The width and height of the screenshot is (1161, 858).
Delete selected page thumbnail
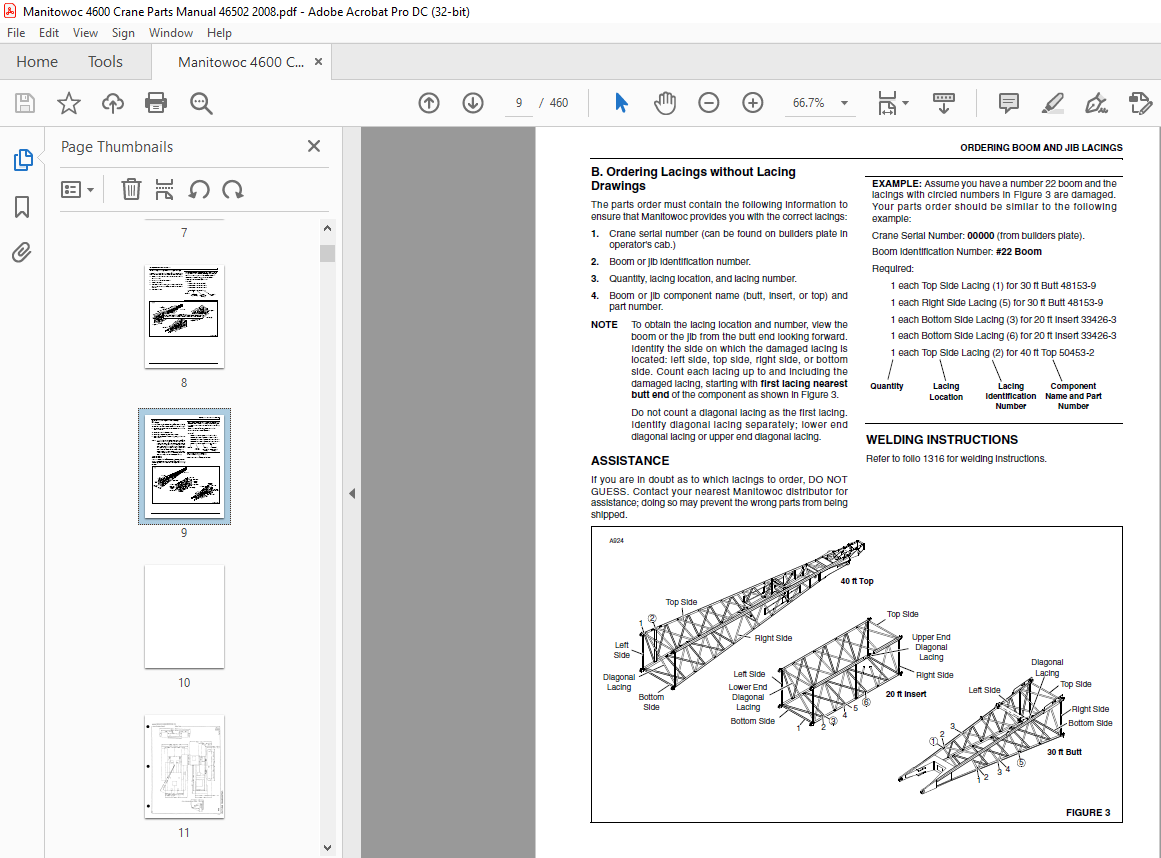(131, 190)
